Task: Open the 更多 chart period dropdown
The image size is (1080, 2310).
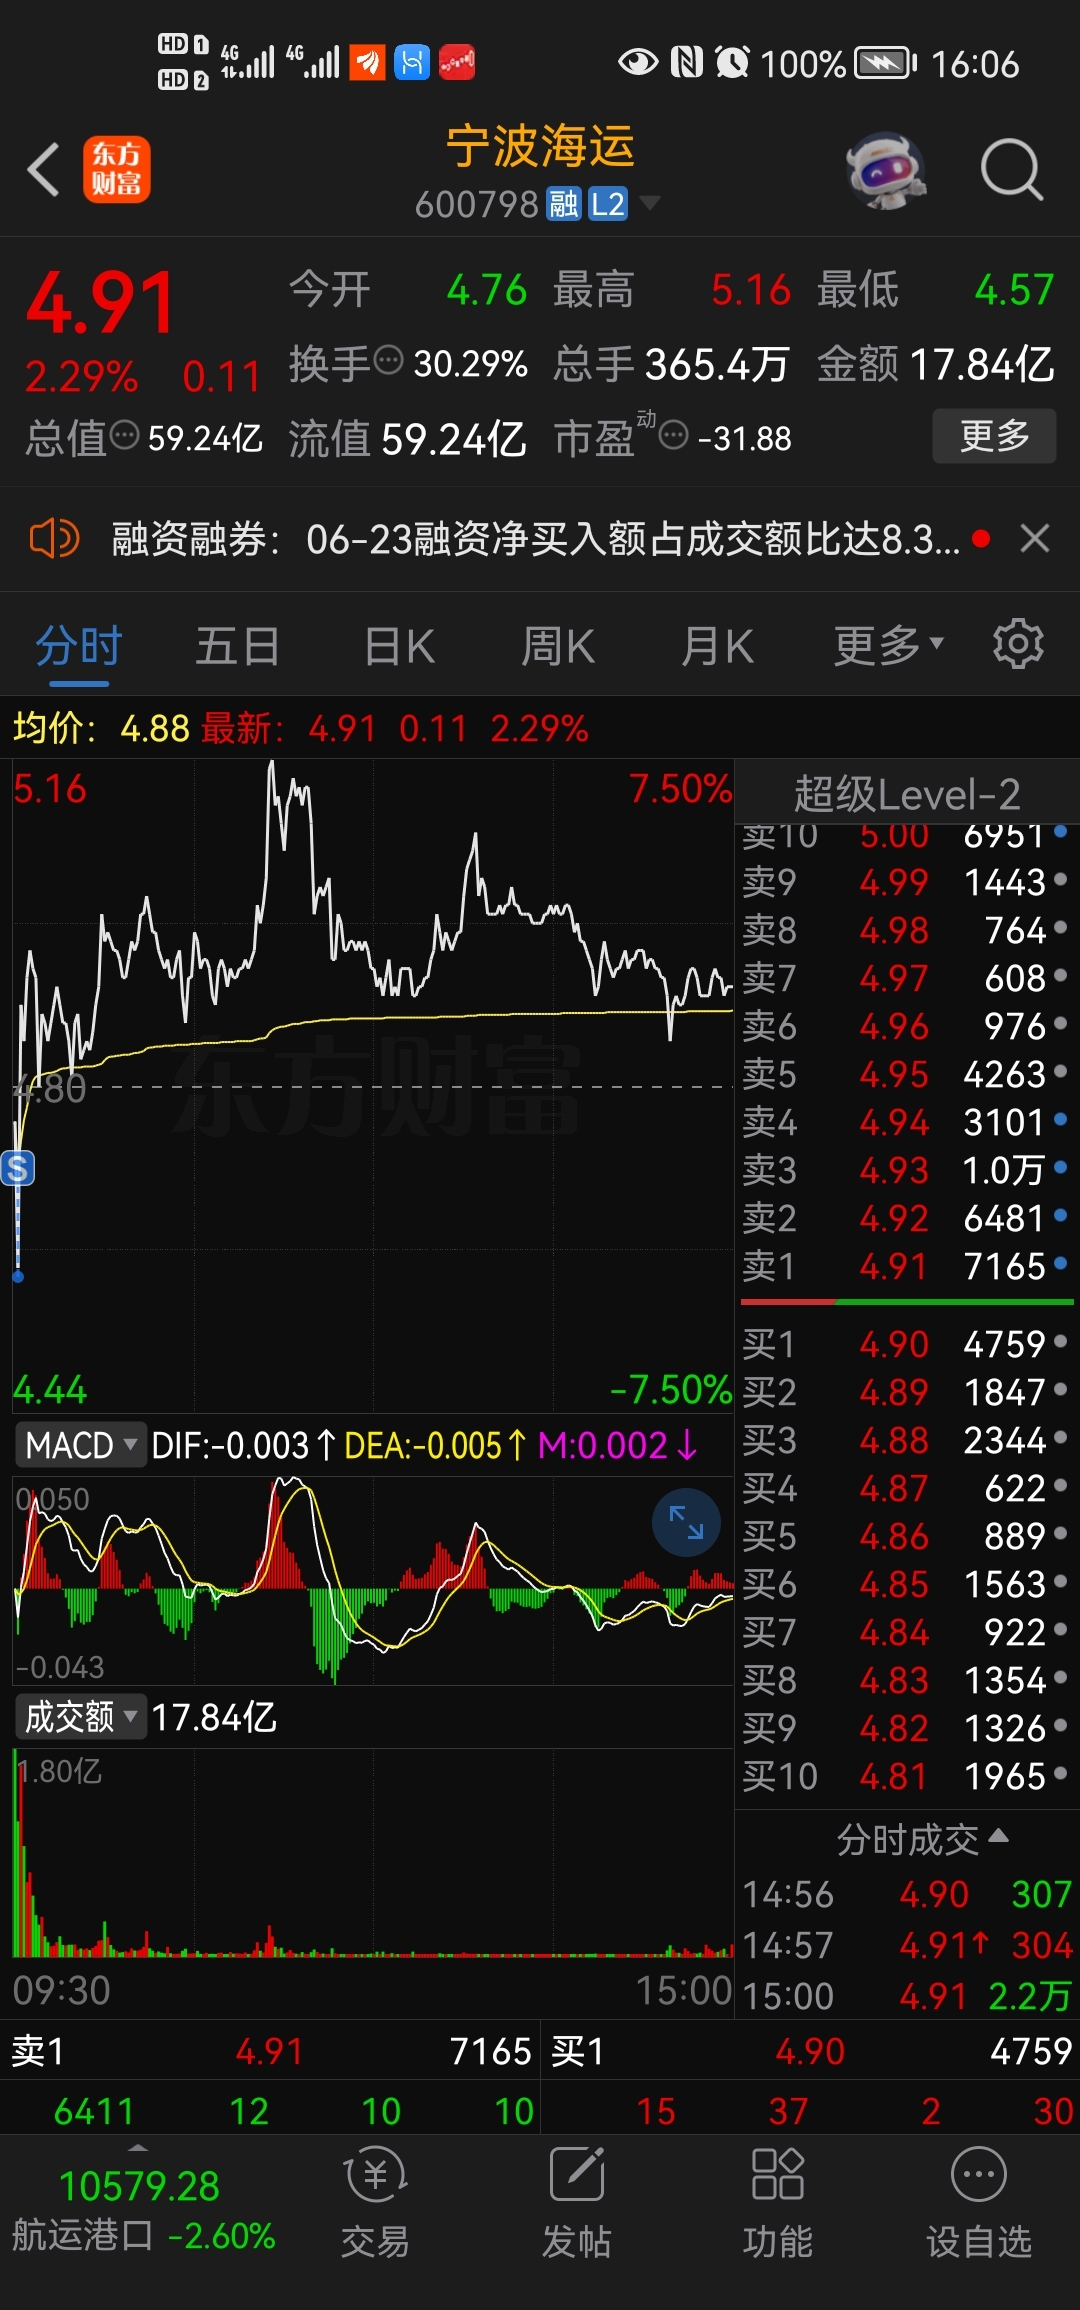Action: [888, 645]
